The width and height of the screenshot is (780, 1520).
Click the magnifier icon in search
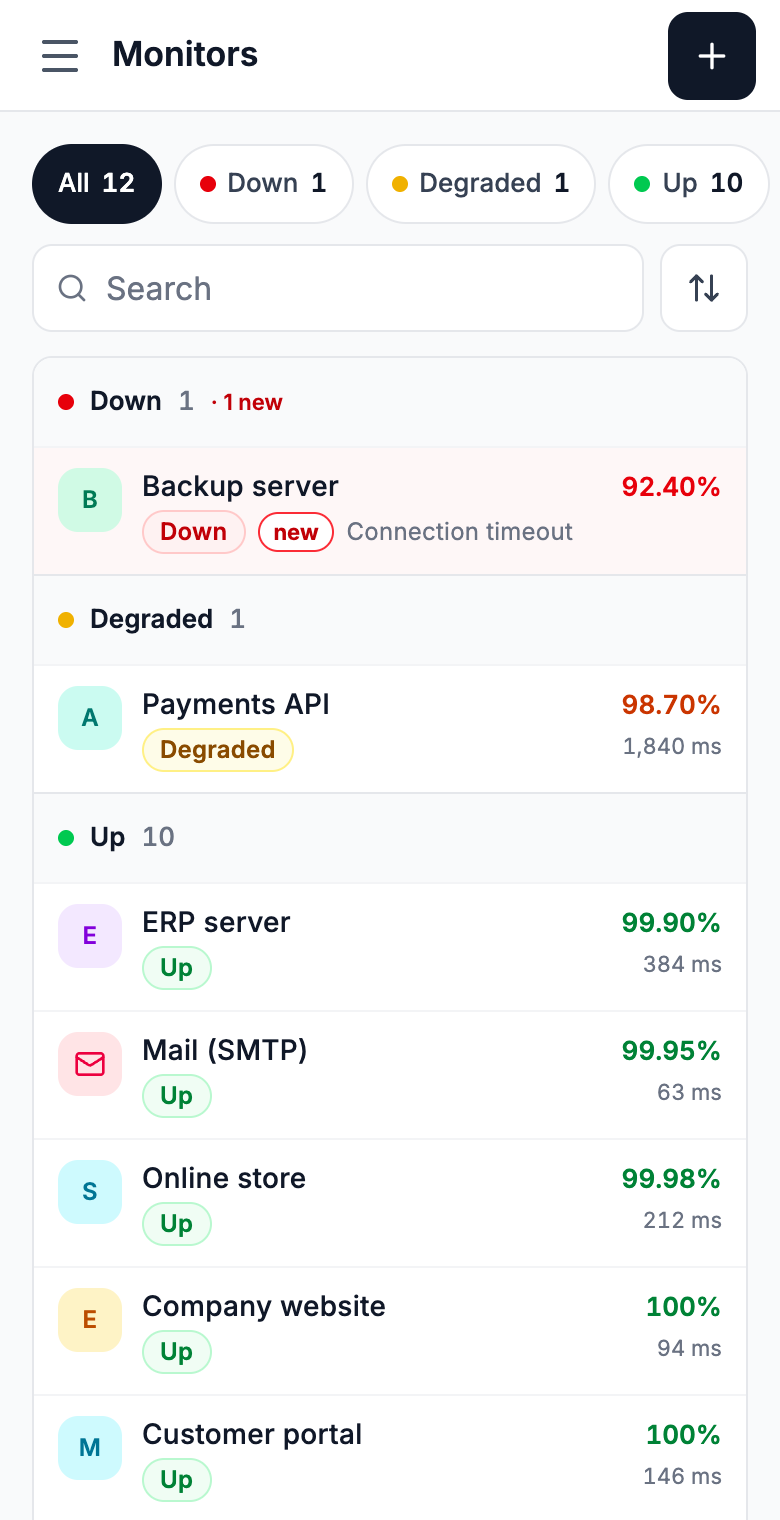click(72, 288)
